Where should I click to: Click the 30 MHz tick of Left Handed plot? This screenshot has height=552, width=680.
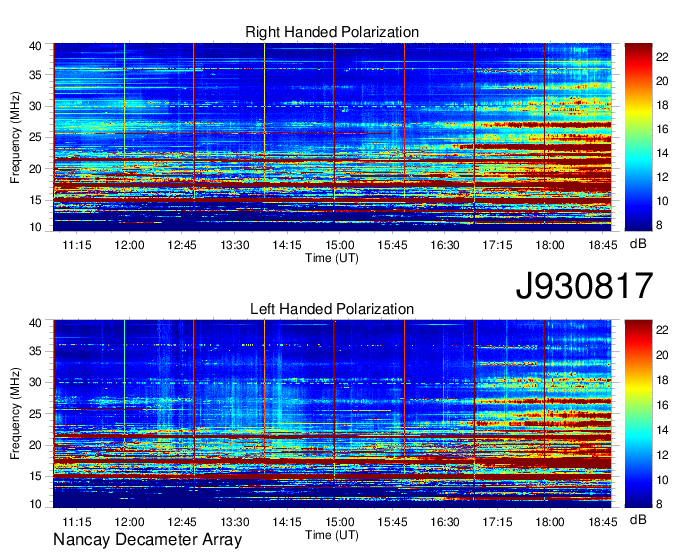pos(35,382)
